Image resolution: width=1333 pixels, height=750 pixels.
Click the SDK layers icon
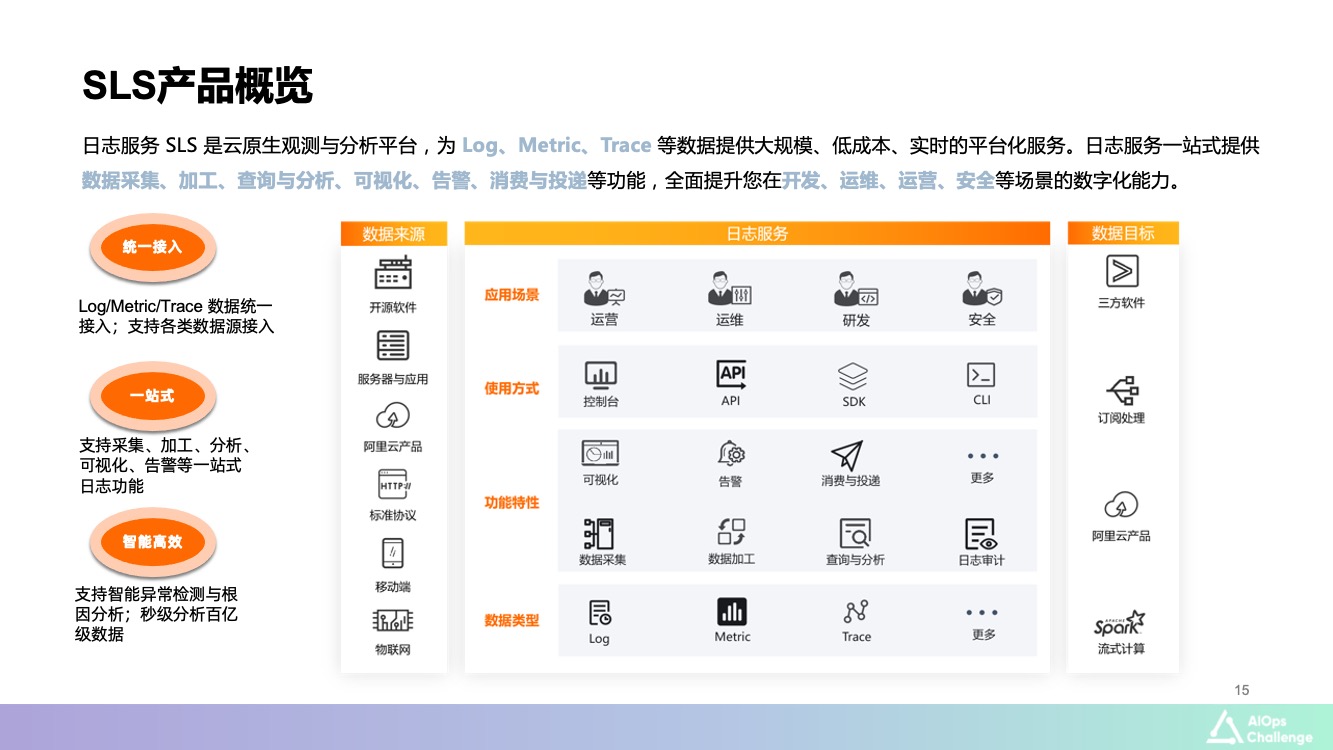[x=853, y=377]
